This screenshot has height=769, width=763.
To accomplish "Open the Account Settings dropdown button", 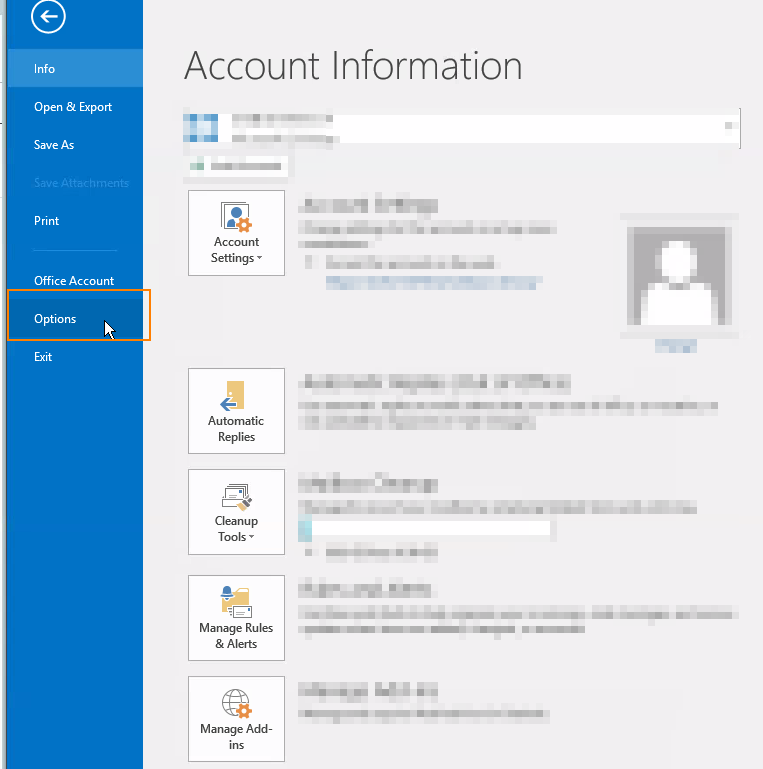I will (236, 233).
